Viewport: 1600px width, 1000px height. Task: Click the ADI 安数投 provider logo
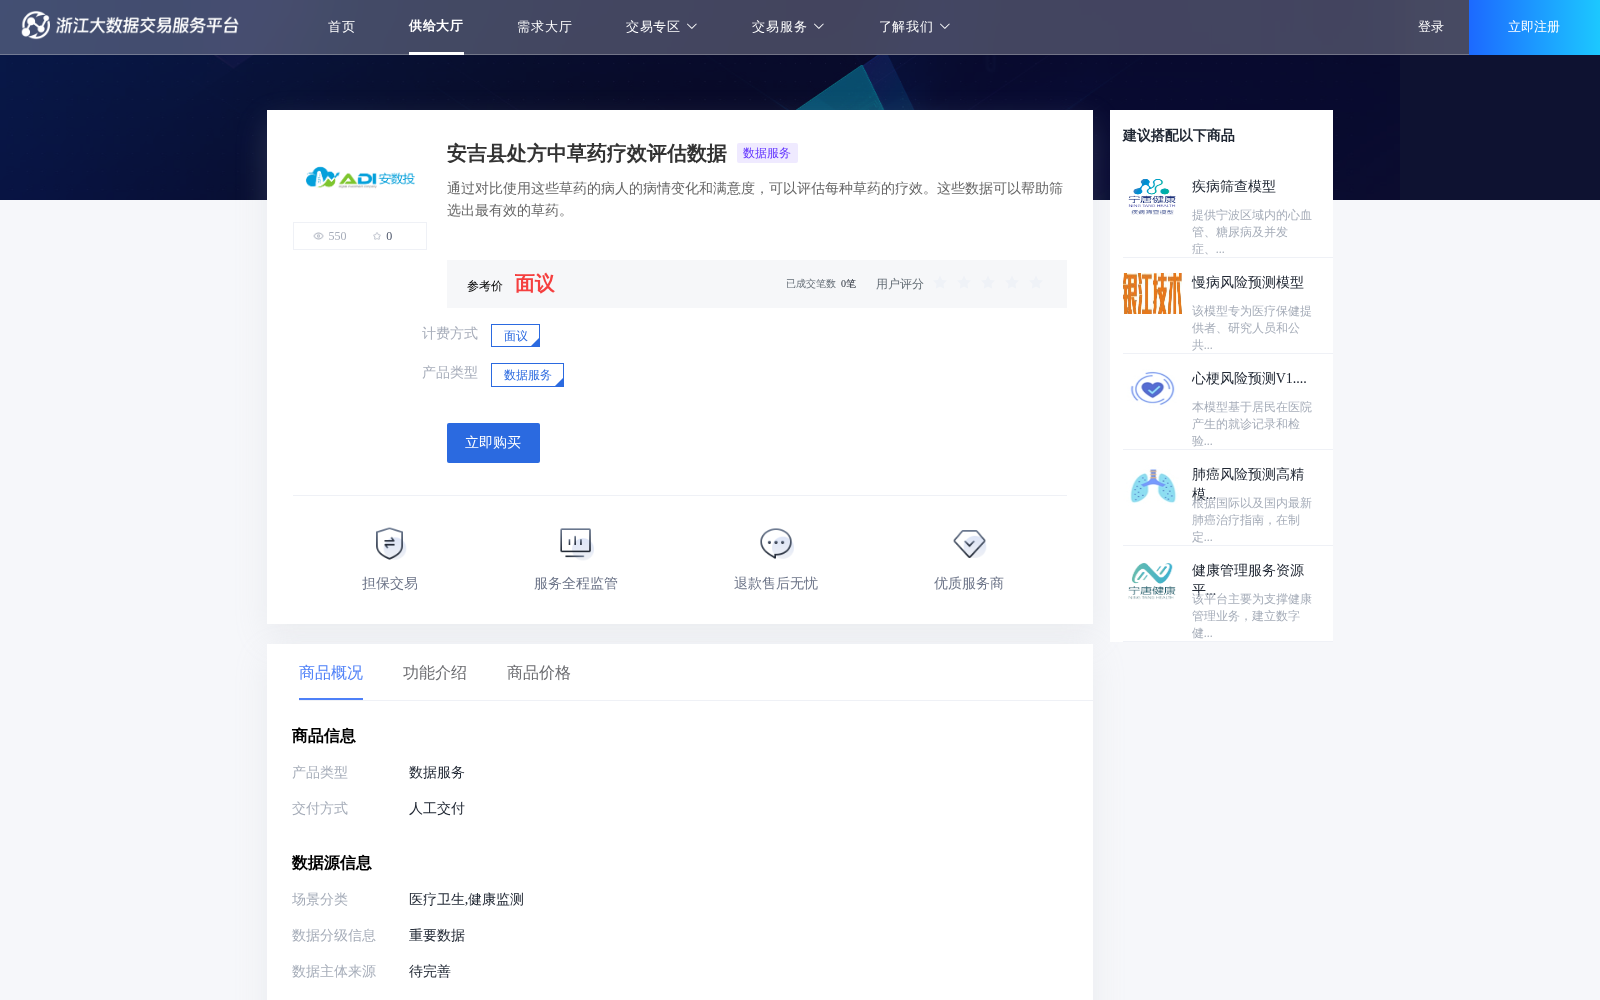coord(360,178)
